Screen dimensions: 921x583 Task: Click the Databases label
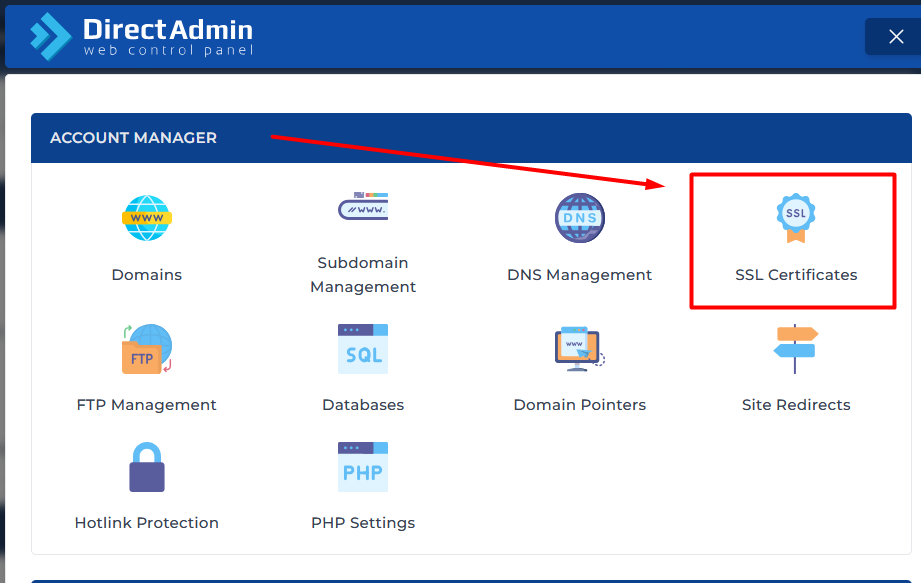(363, 405)
